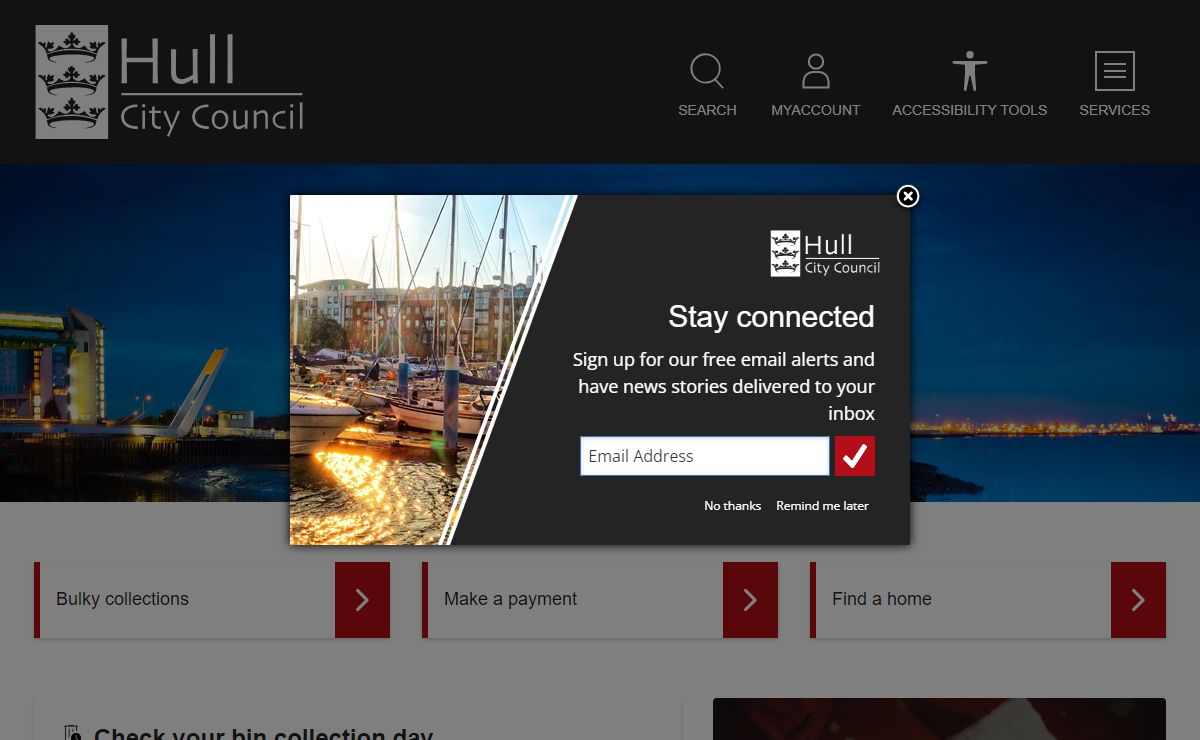Open the Make a payment link
The image size is (1200, 740).
(x=510, y=599)
